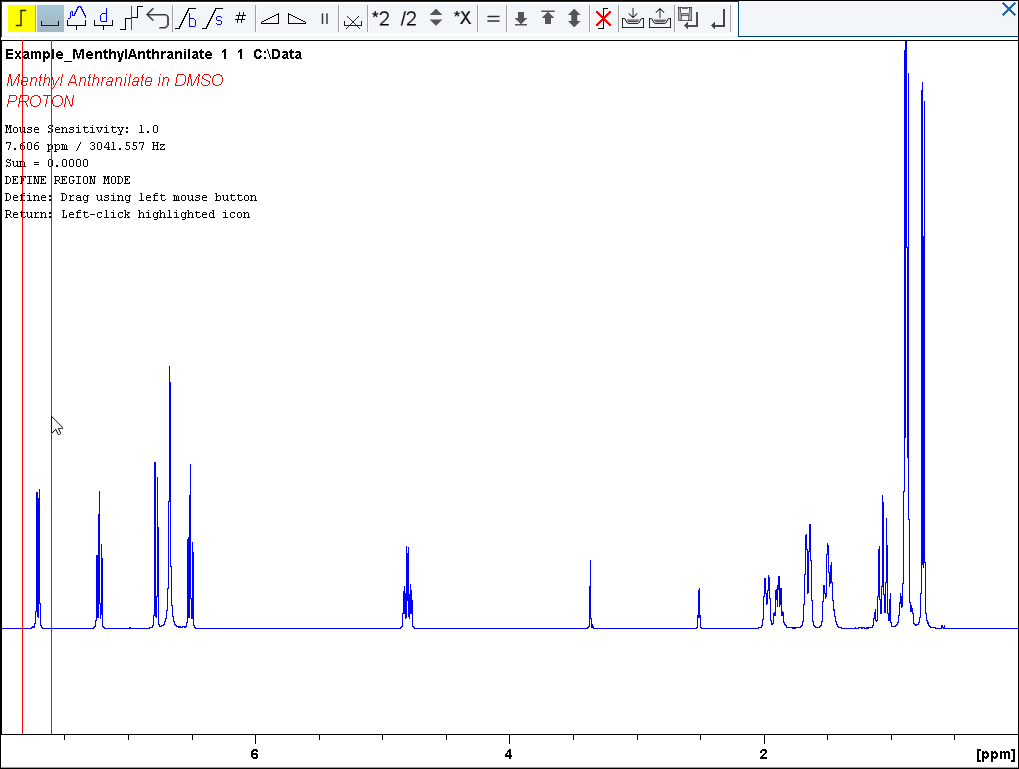Click the blue 'd' region icon
This screenshot has height=769, width=1019.
click(103, 18)
